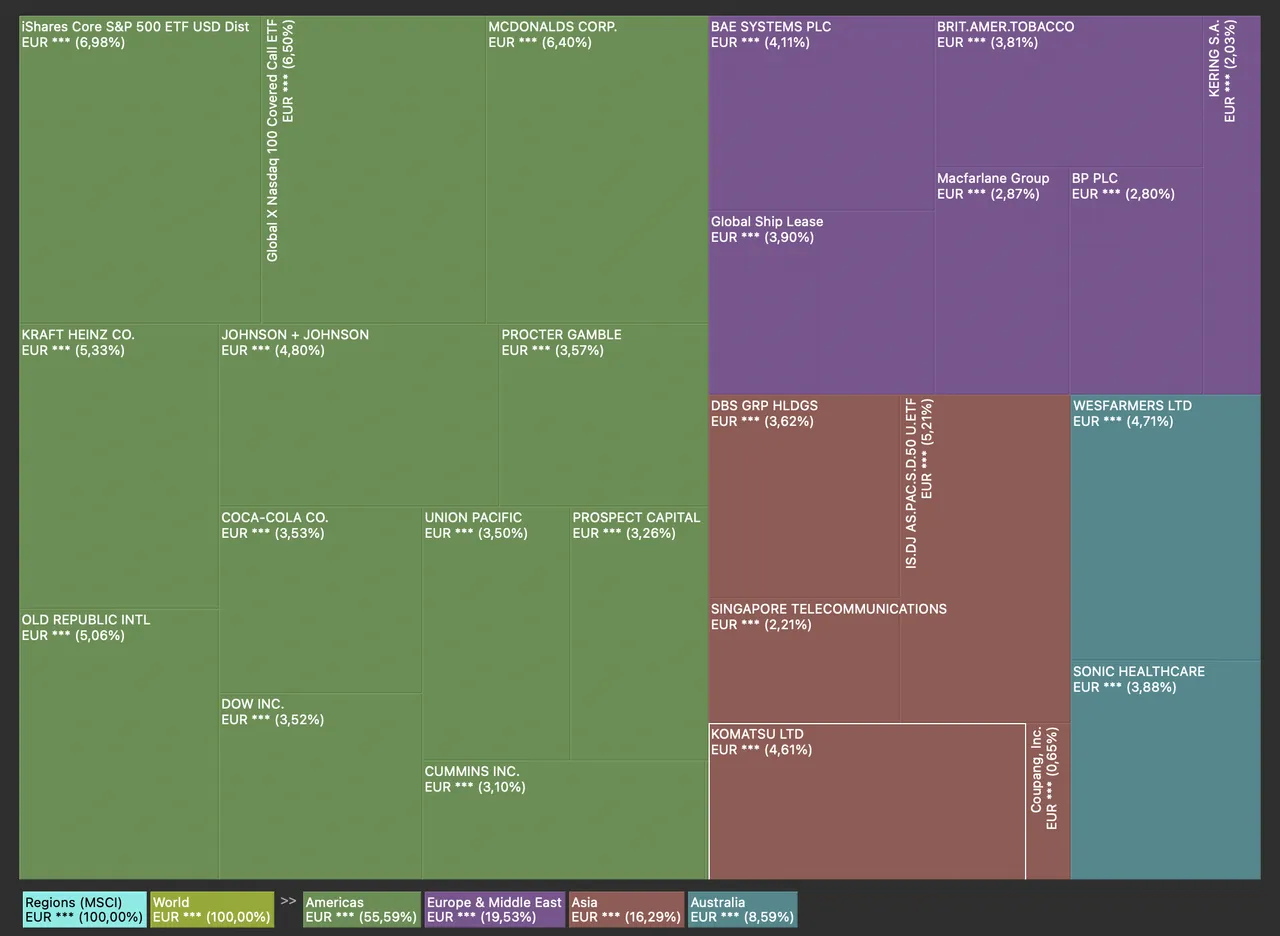Screen dimensions: 1280x936
Task: Click the BP PLC tile
Action: coord(1136,280)
